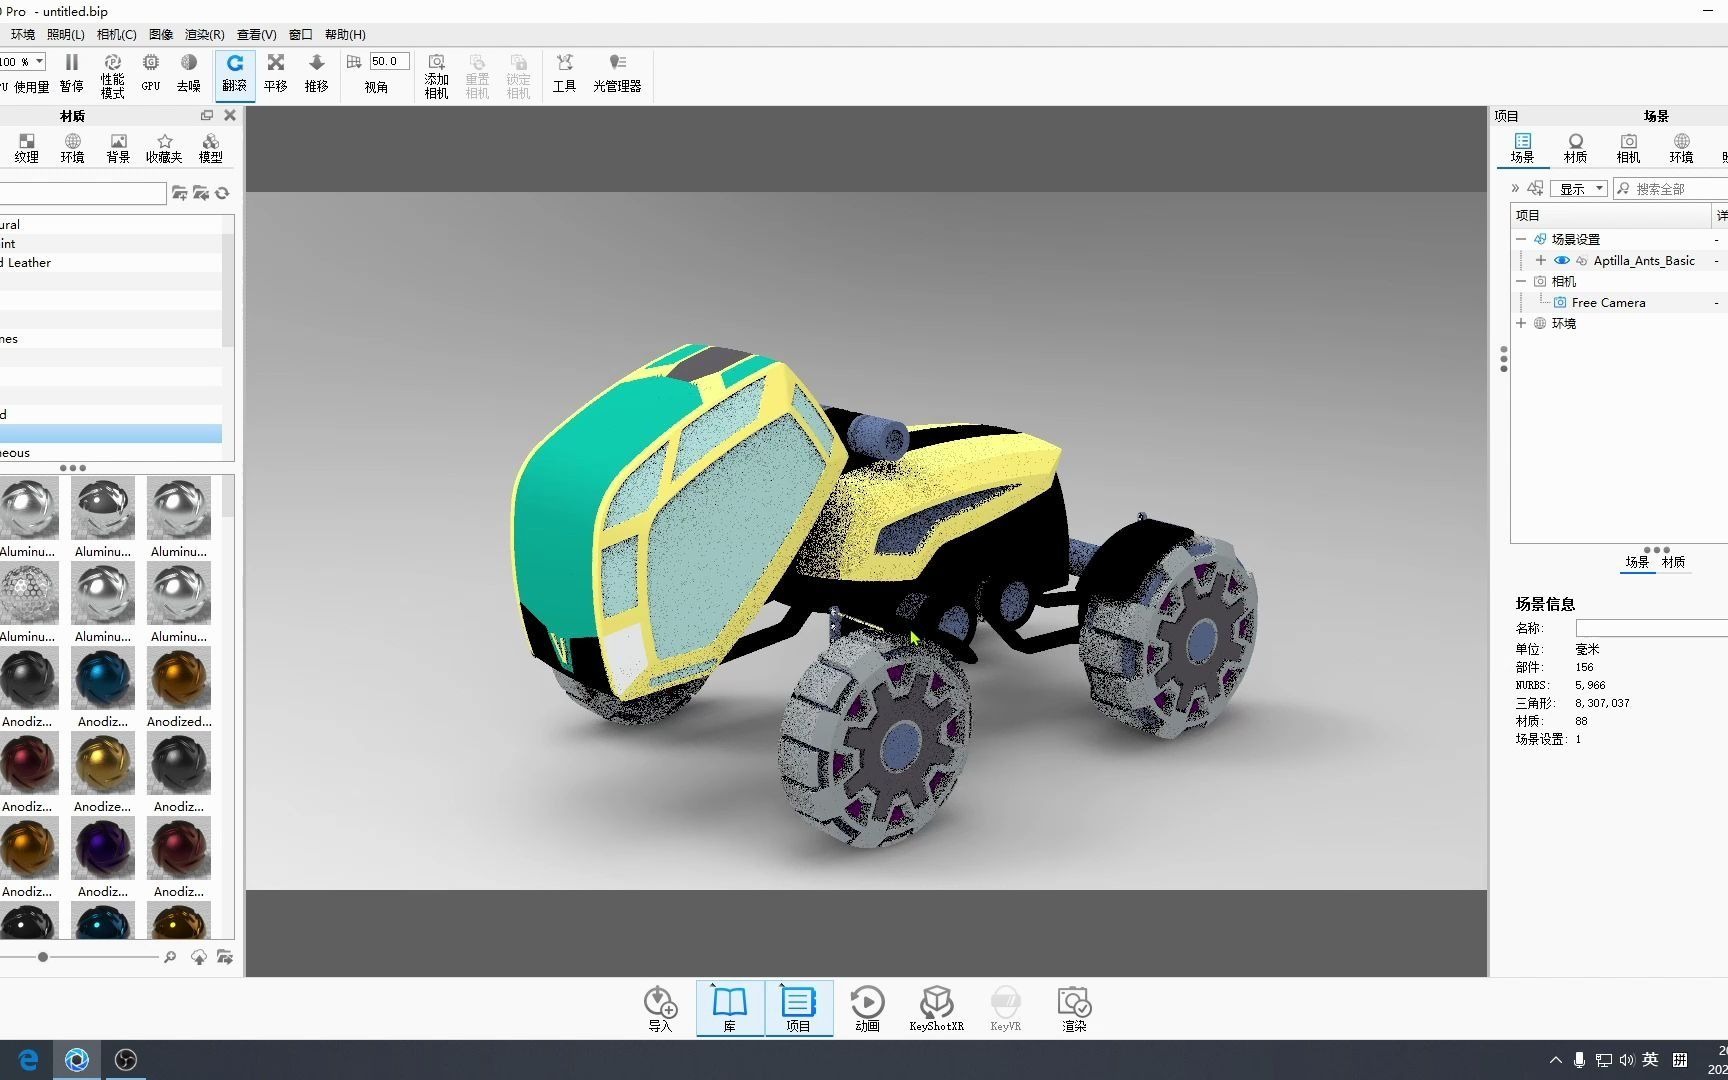Toggle Pause (暂停) real-time rendering
The image size is (1728, 1080).
71,74
